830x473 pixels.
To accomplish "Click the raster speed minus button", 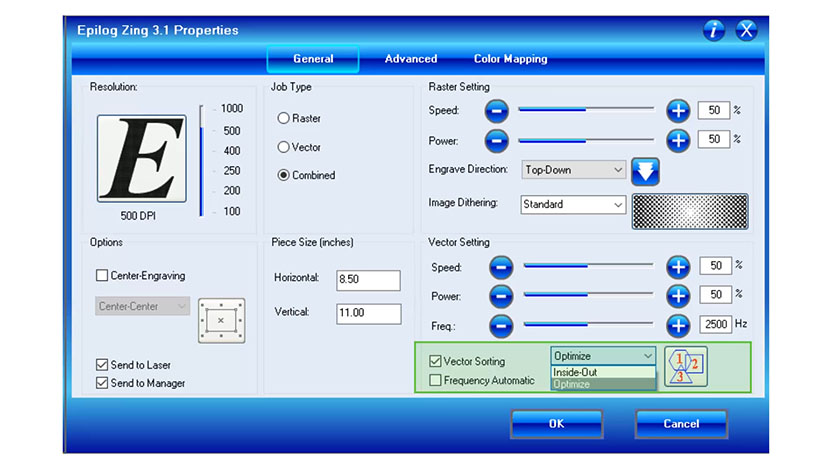I will click(498, 110).
